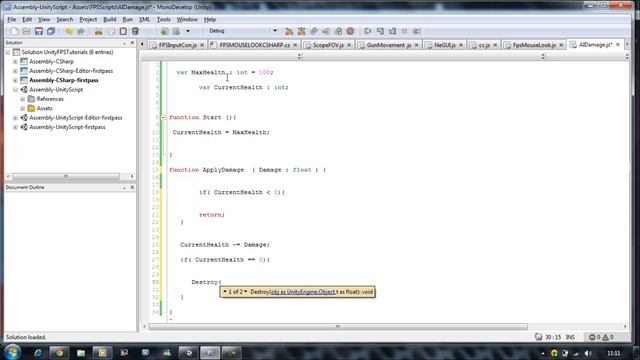Click the Paste clipboard icon
This screenshot has width=640, height=360.
(123, 31)
